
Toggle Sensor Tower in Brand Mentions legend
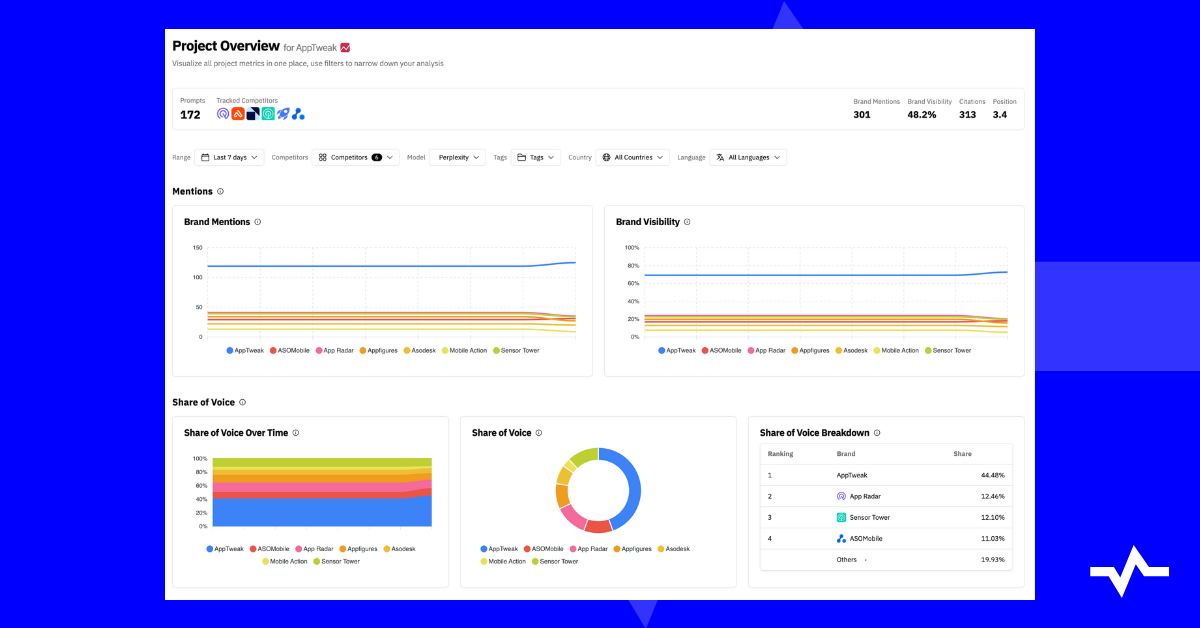coord(516,350)
